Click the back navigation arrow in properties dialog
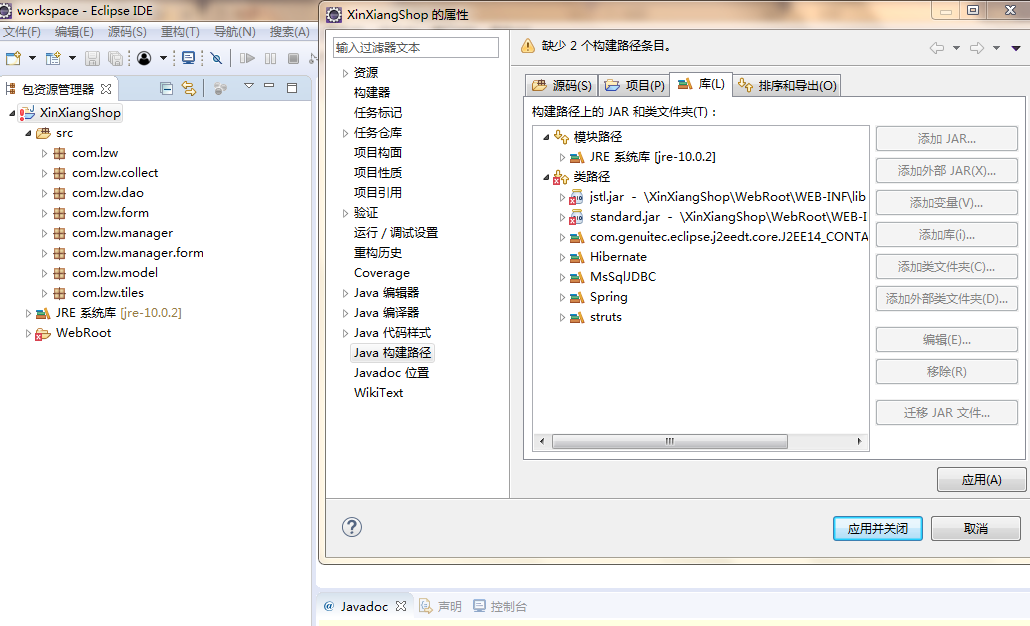The height and width of the screenshot is (626, 1030). (x=937, y=47)
